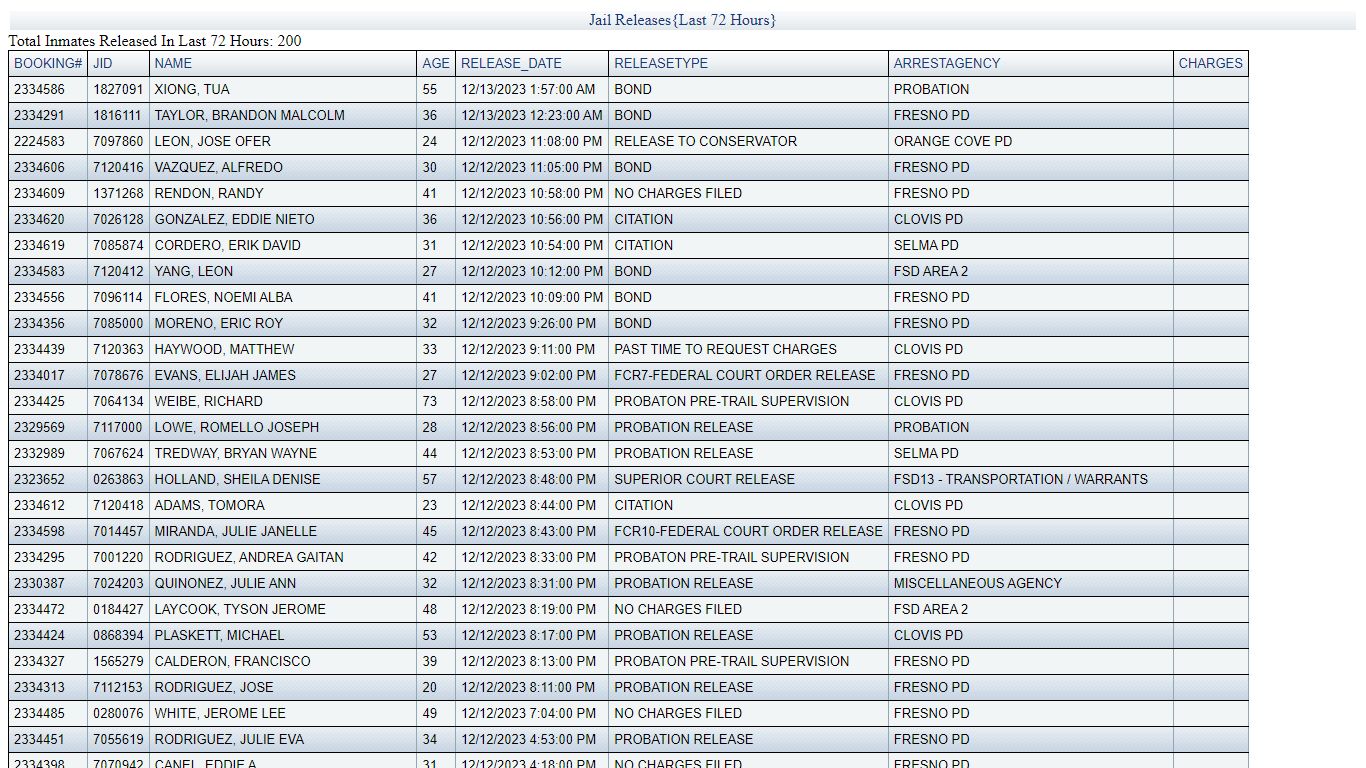Click name ADAMS, TOMORA
The height and width of the screenshot is (768, 1366).
tap(209, 505)
